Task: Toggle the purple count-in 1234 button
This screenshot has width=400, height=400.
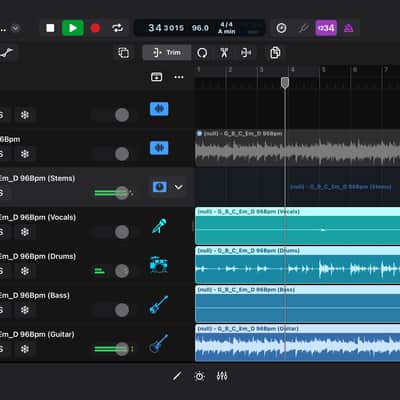Action: [326, 28]
